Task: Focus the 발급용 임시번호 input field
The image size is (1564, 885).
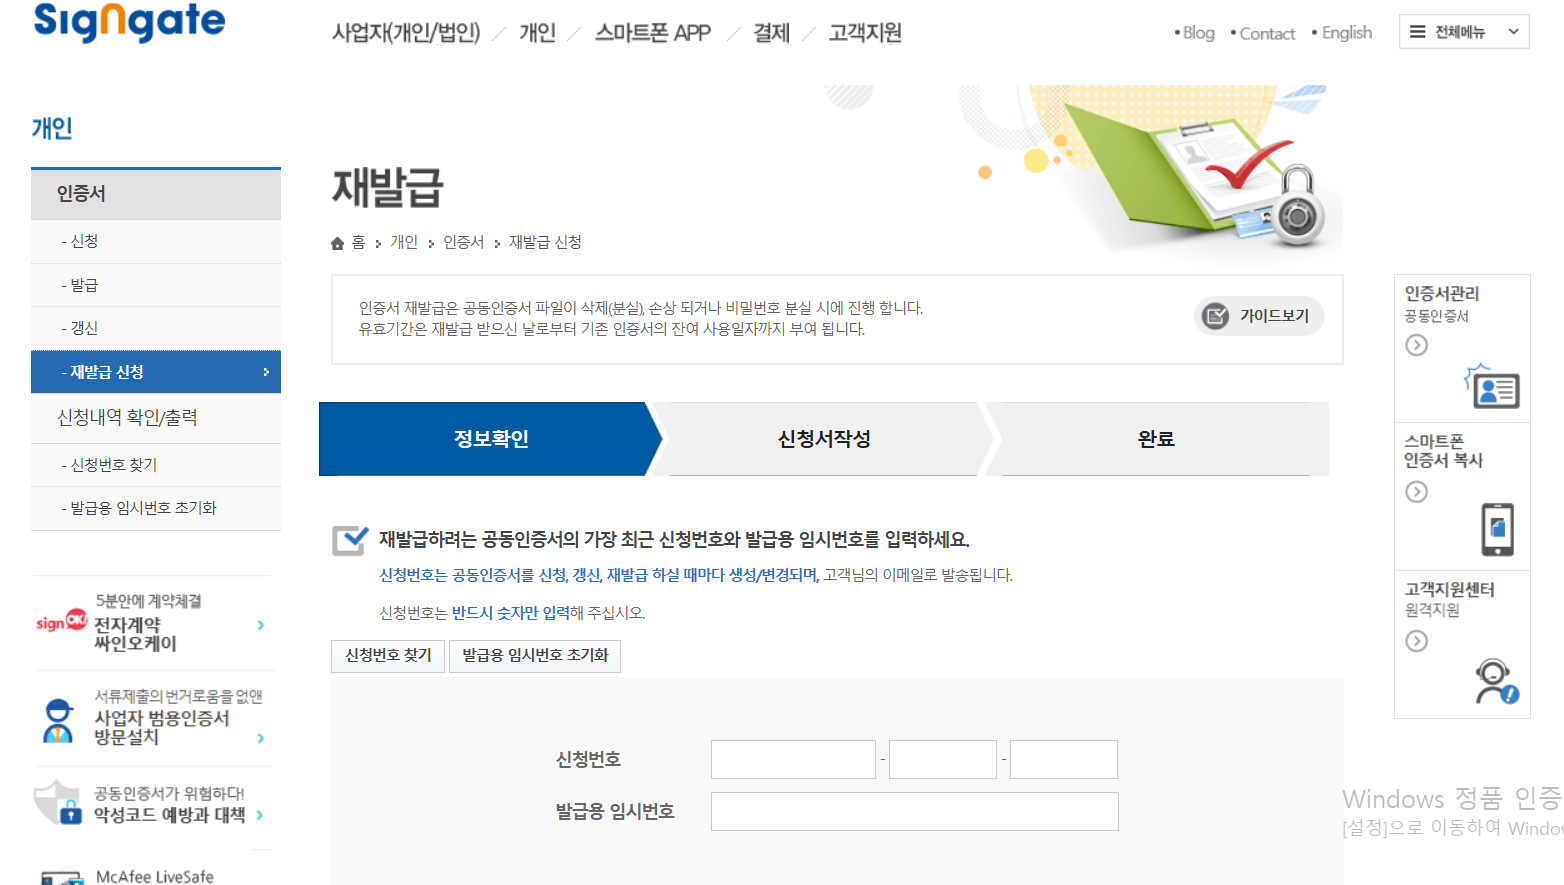Action: tap(915, 812)
